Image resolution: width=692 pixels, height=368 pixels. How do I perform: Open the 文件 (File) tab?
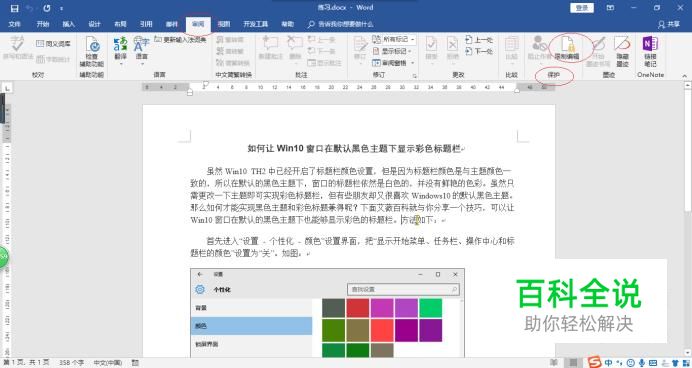coord(15,24)
